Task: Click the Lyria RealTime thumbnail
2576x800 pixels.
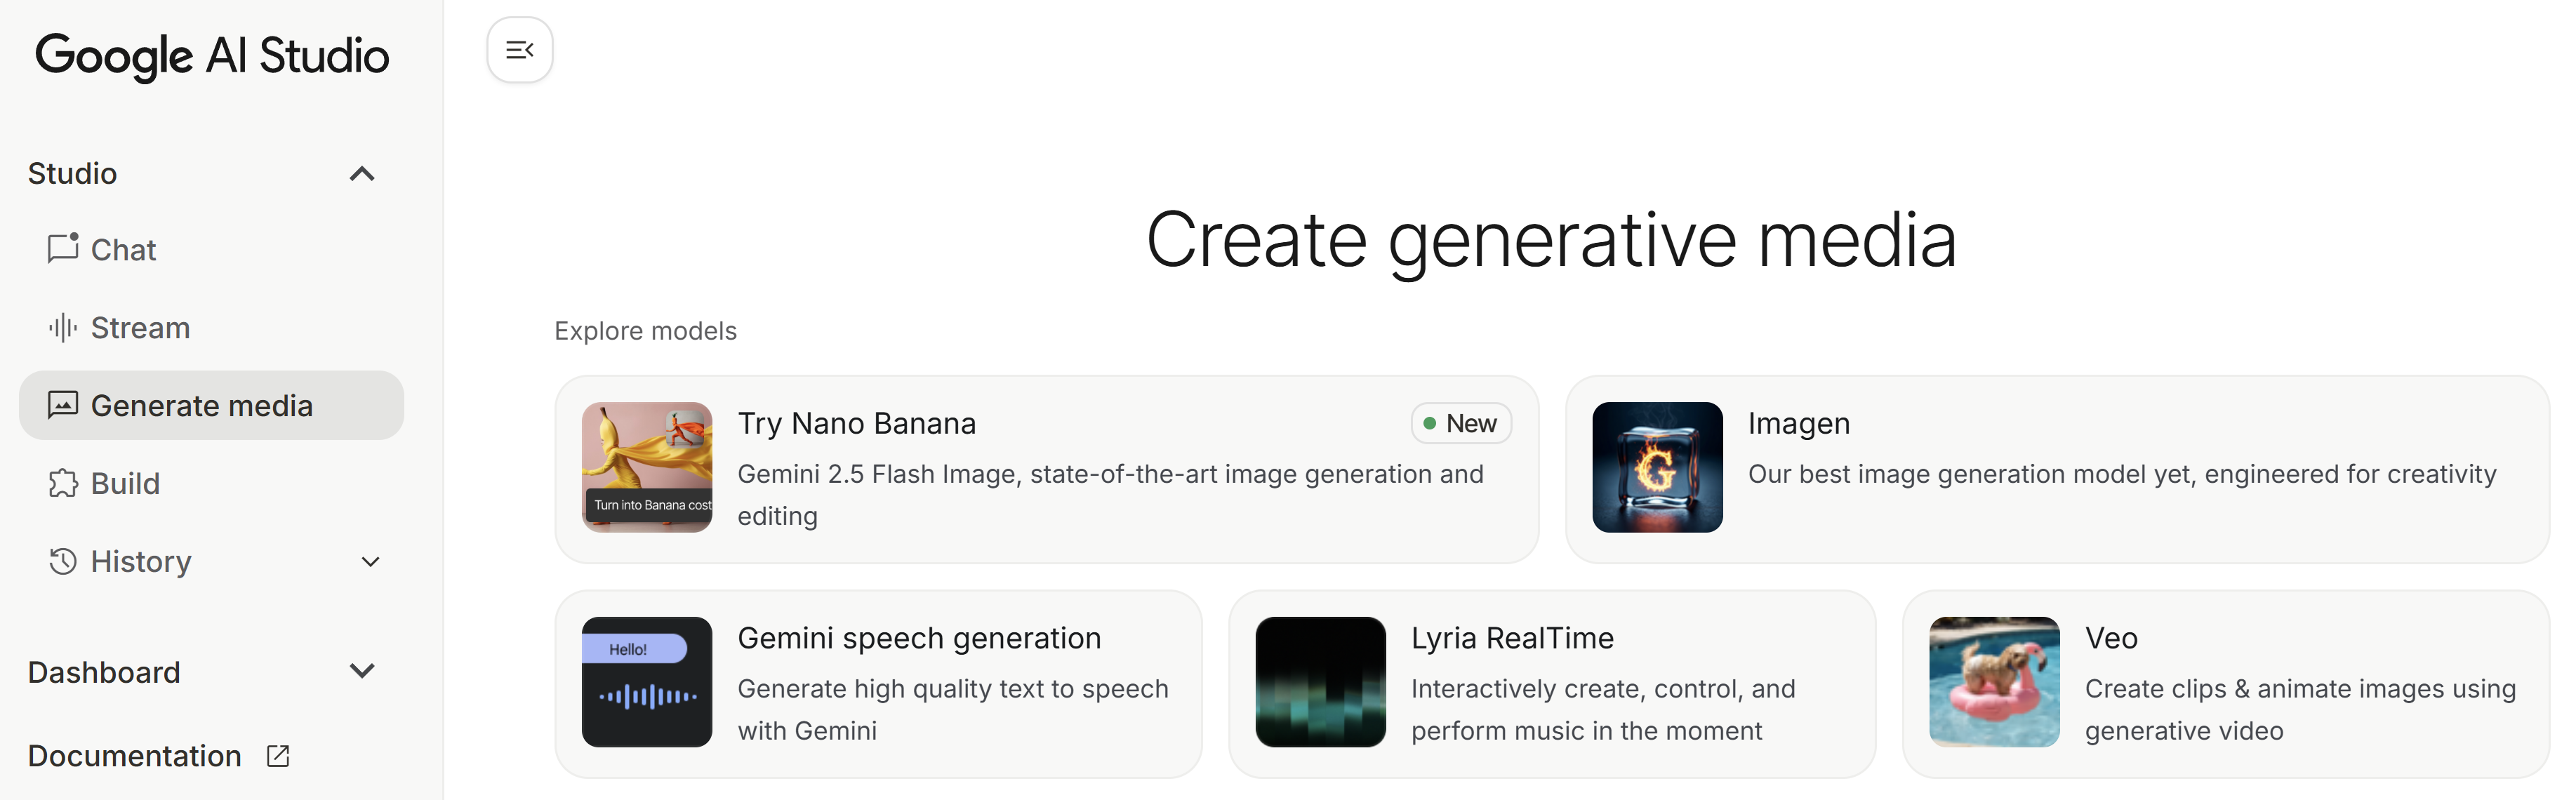Action: [1320, 682]
